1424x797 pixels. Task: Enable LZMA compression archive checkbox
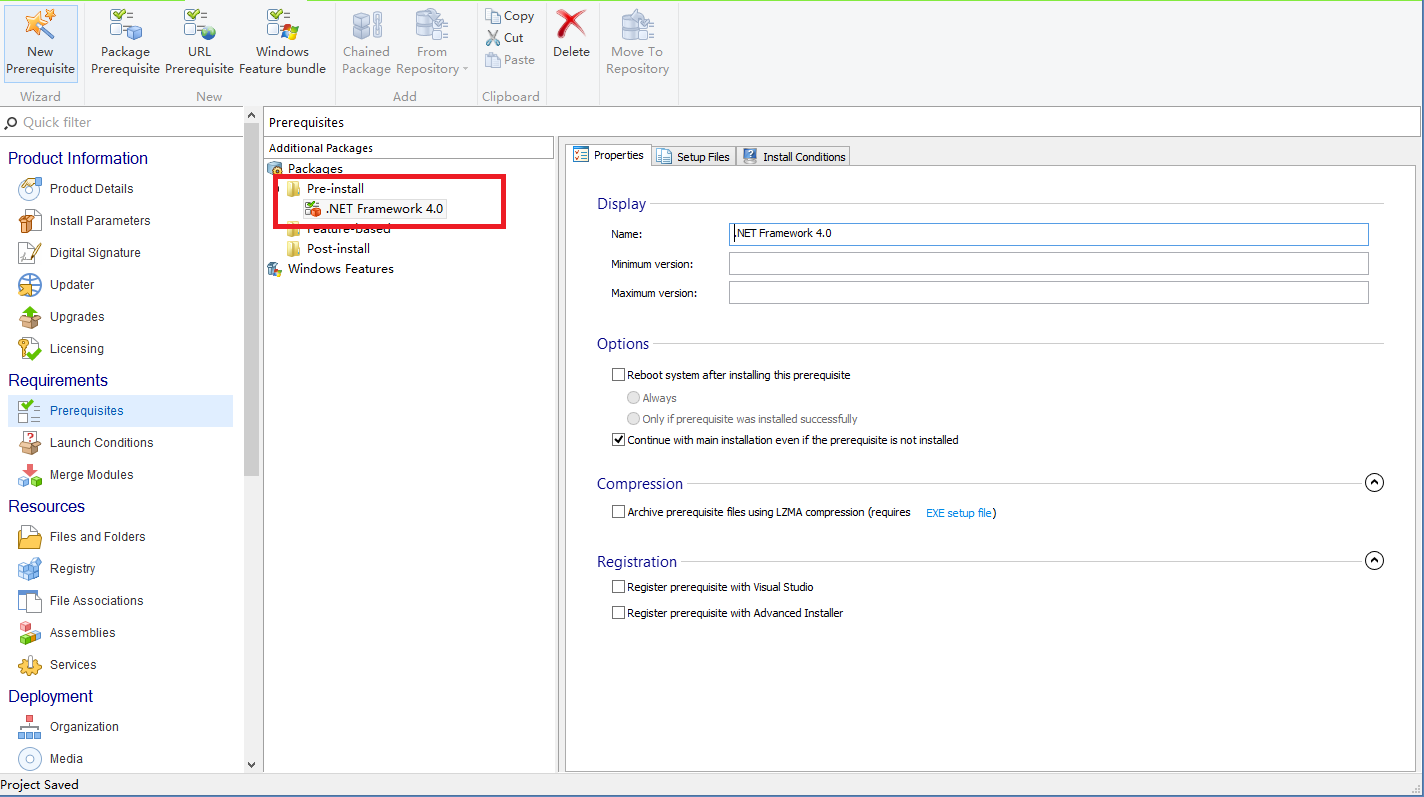tap(618, 512)
